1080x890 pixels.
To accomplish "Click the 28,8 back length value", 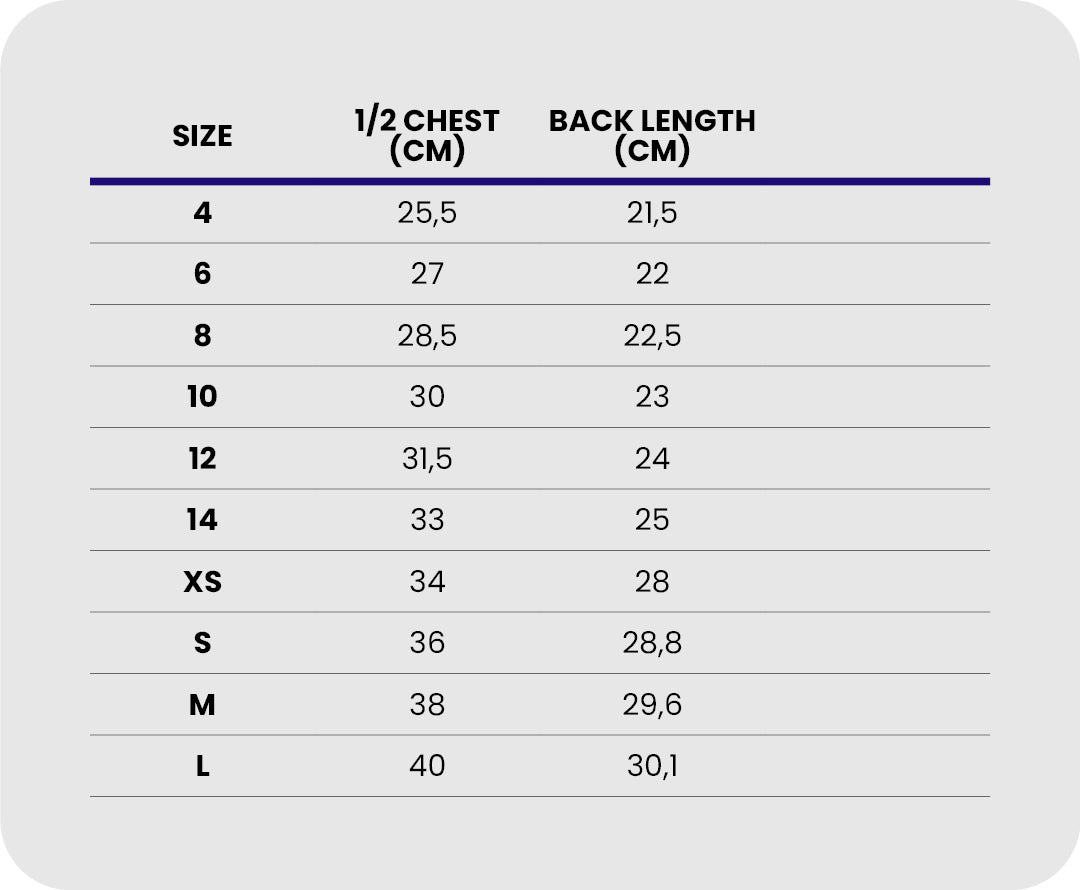I will pyautogui.click(x=652, y=643).
